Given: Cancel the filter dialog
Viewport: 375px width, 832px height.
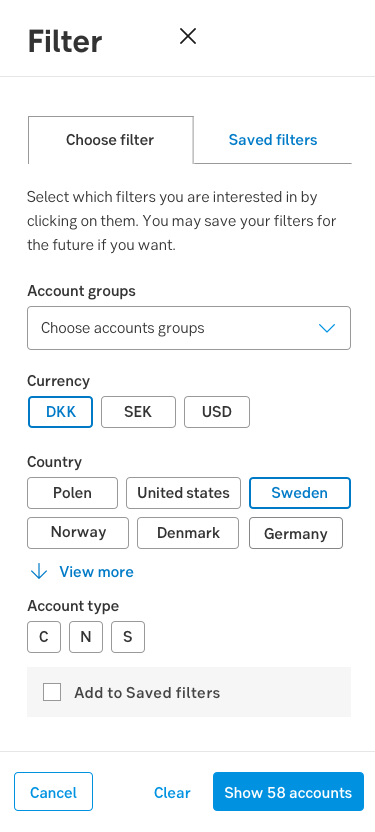Looking at the screenshot, I should click(53, 792).
